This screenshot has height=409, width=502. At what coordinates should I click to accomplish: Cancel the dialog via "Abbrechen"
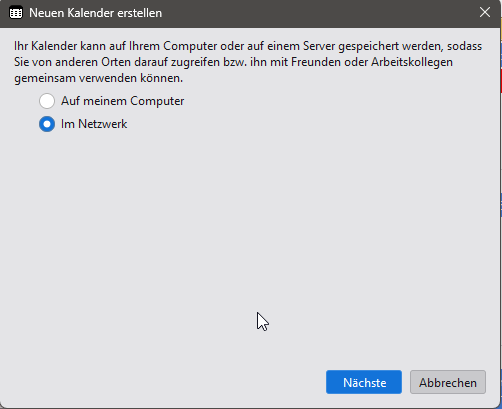(448, 382)
